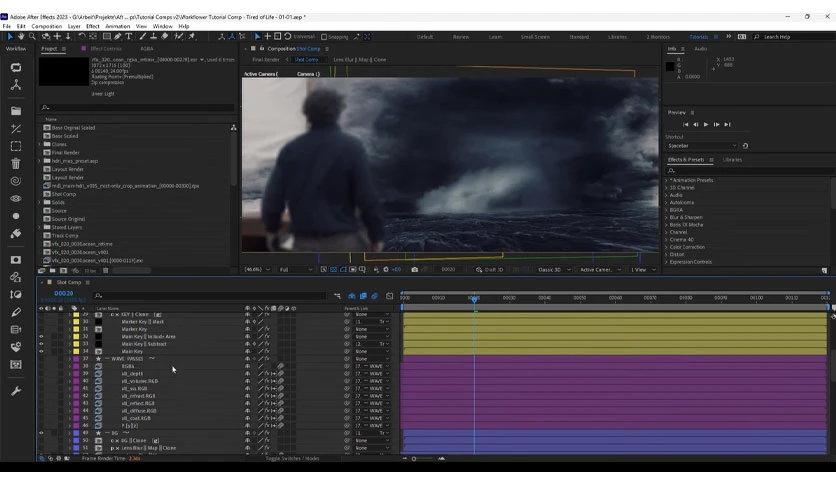Open the Animation menu

[117, 26]
